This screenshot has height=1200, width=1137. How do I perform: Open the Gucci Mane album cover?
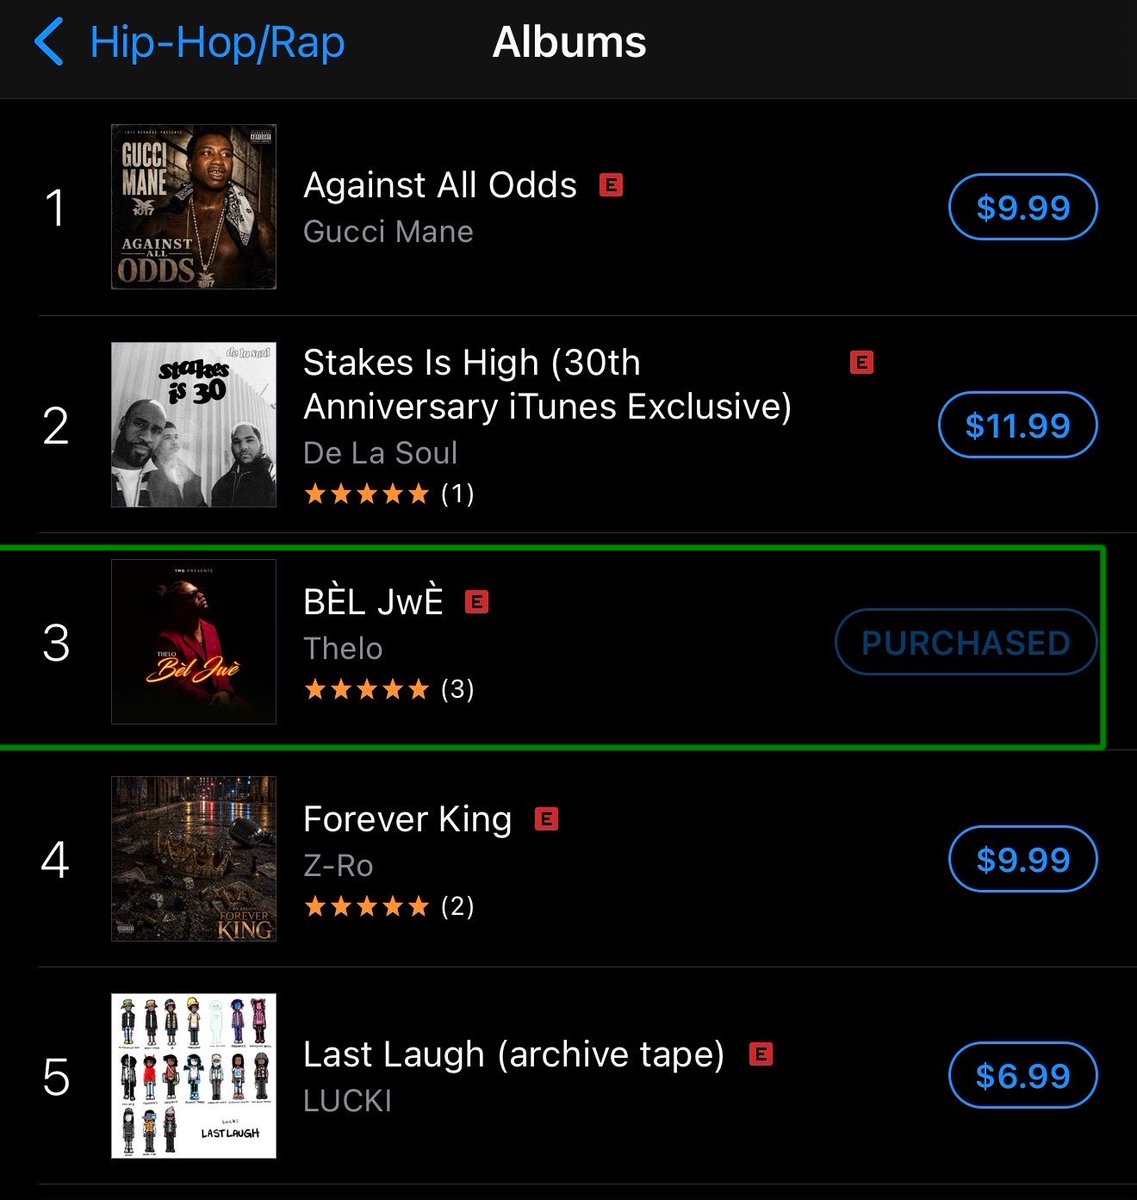(194, 207)
